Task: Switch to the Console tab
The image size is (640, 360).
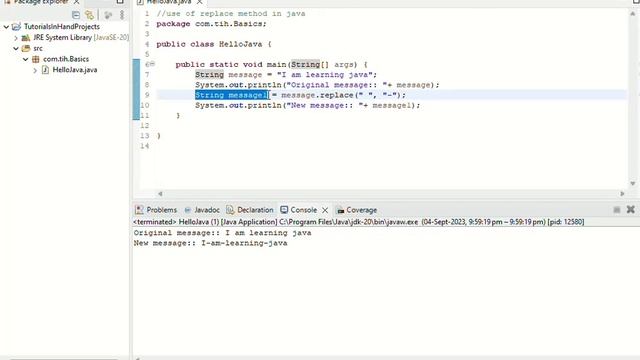Action: [x=304, y=210]
